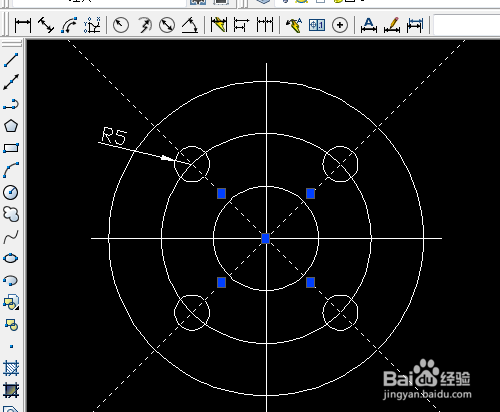Image resolution: width=500 pixels, height=412 pixels.
Task: Click the Dimension Update icon
Action: click(415, 25)
